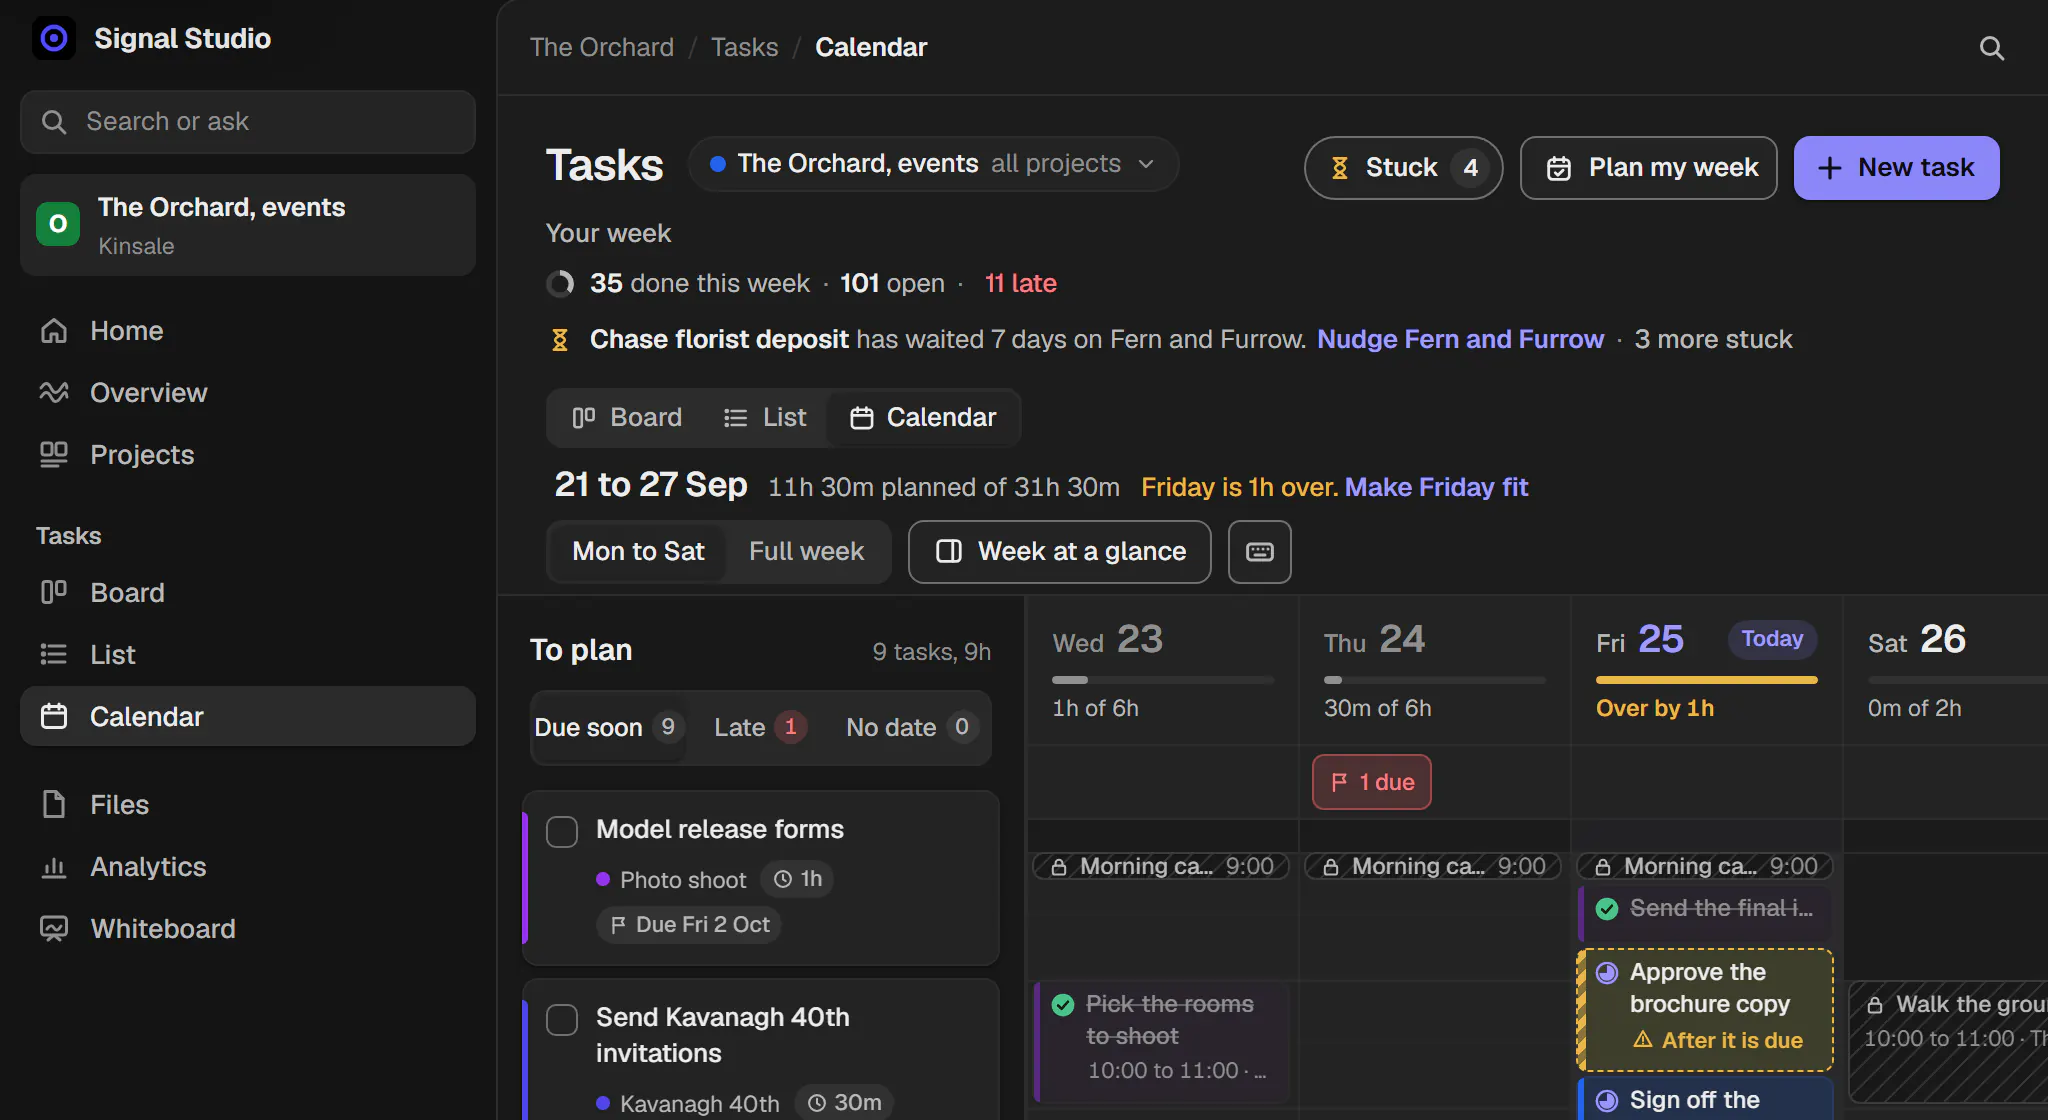Select Calendar in the sidebar

pyautogui.click(x=247, y=717)
